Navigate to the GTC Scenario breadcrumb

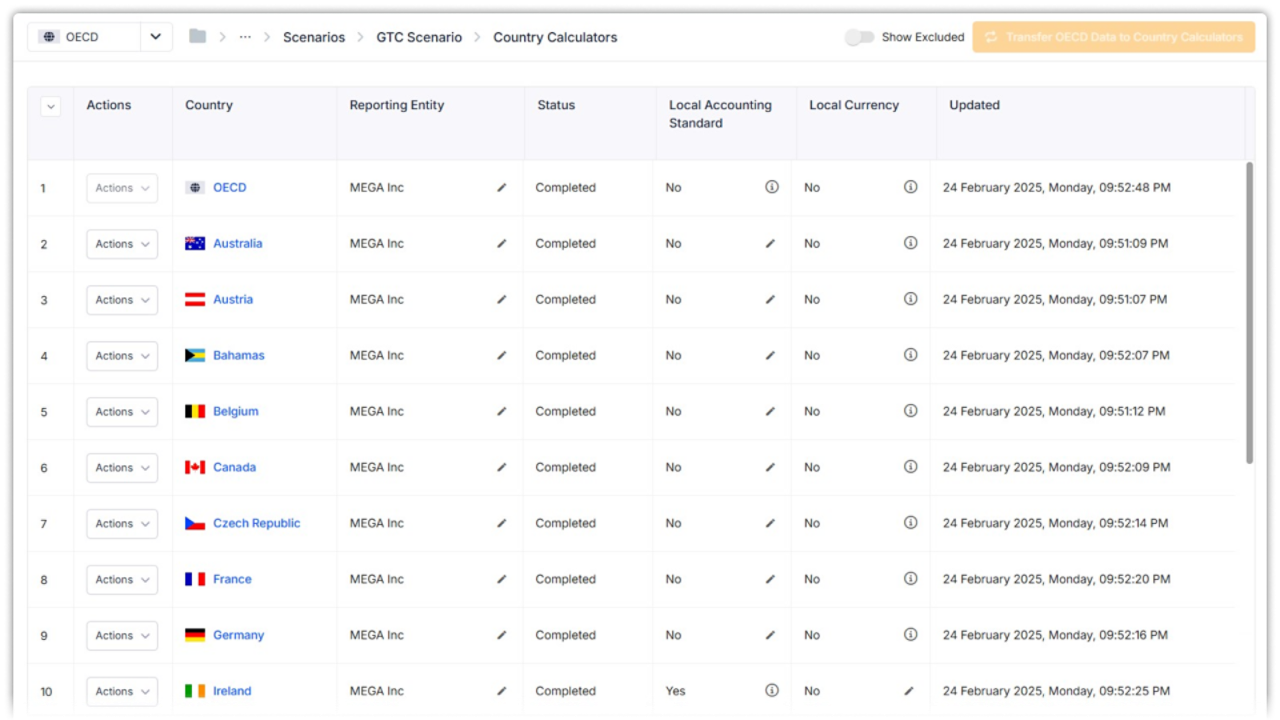(419, 37)
